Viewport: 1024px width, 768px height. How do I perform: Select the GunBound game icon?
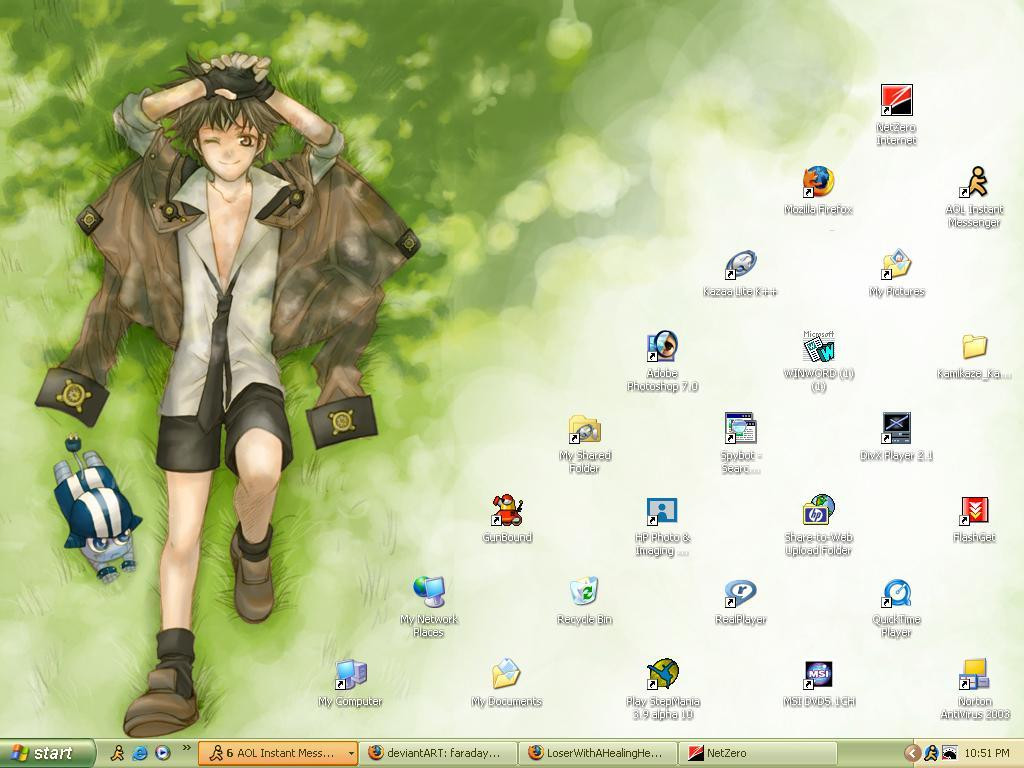pyautogui.click(x=506, y=510)
